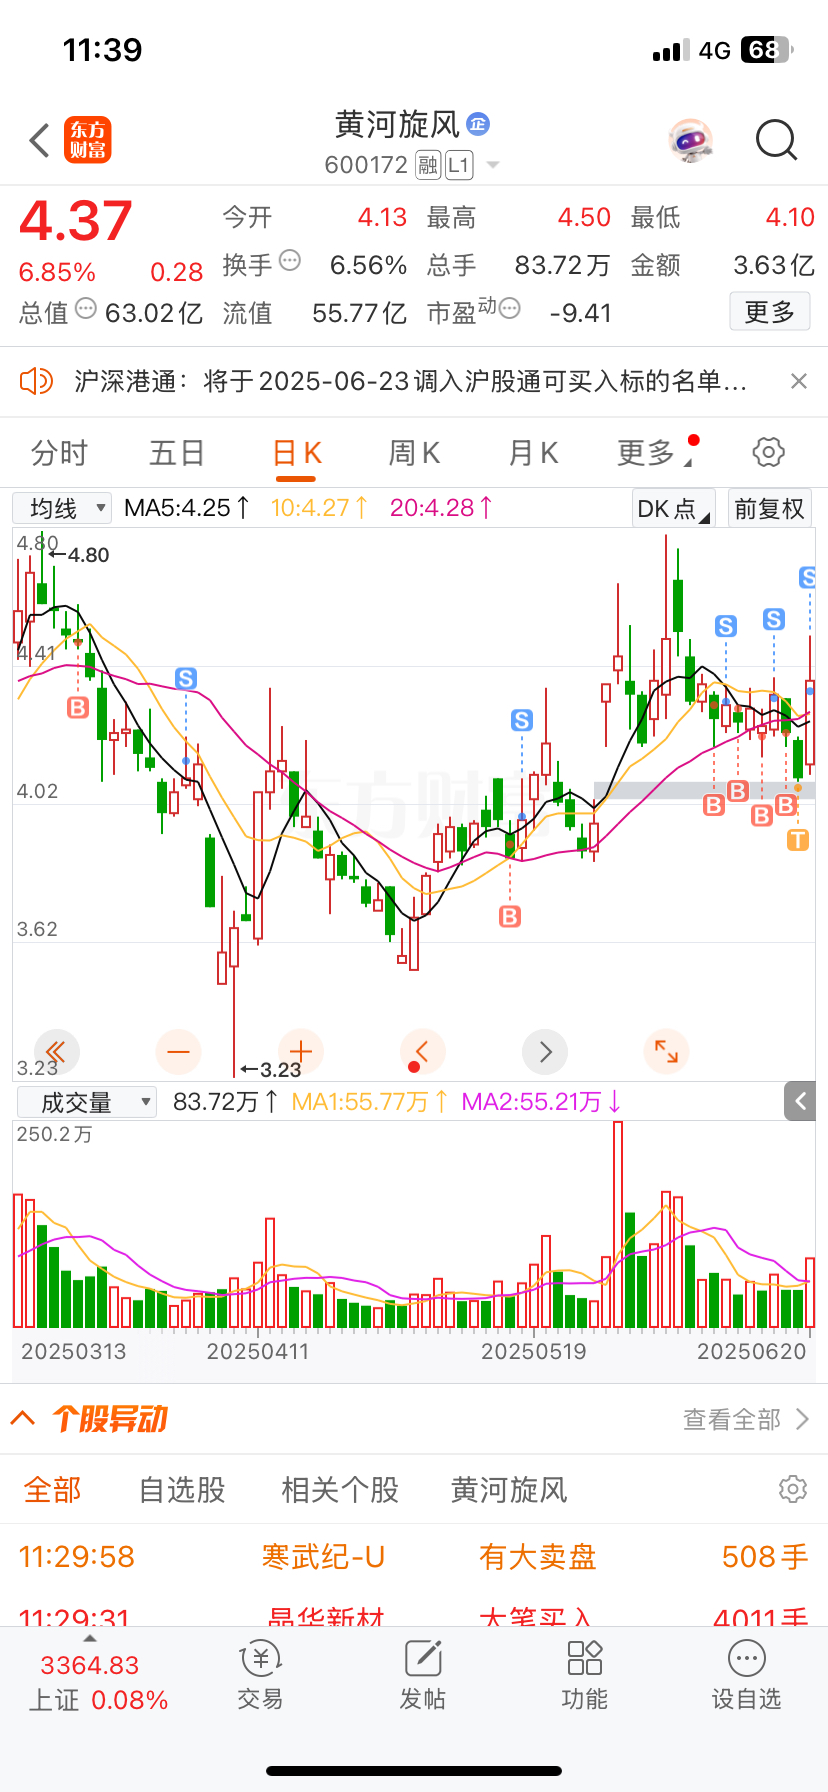Tap the stock code 600172
The width and height of the screenshot is (828, 1792).
pos(366,165)
